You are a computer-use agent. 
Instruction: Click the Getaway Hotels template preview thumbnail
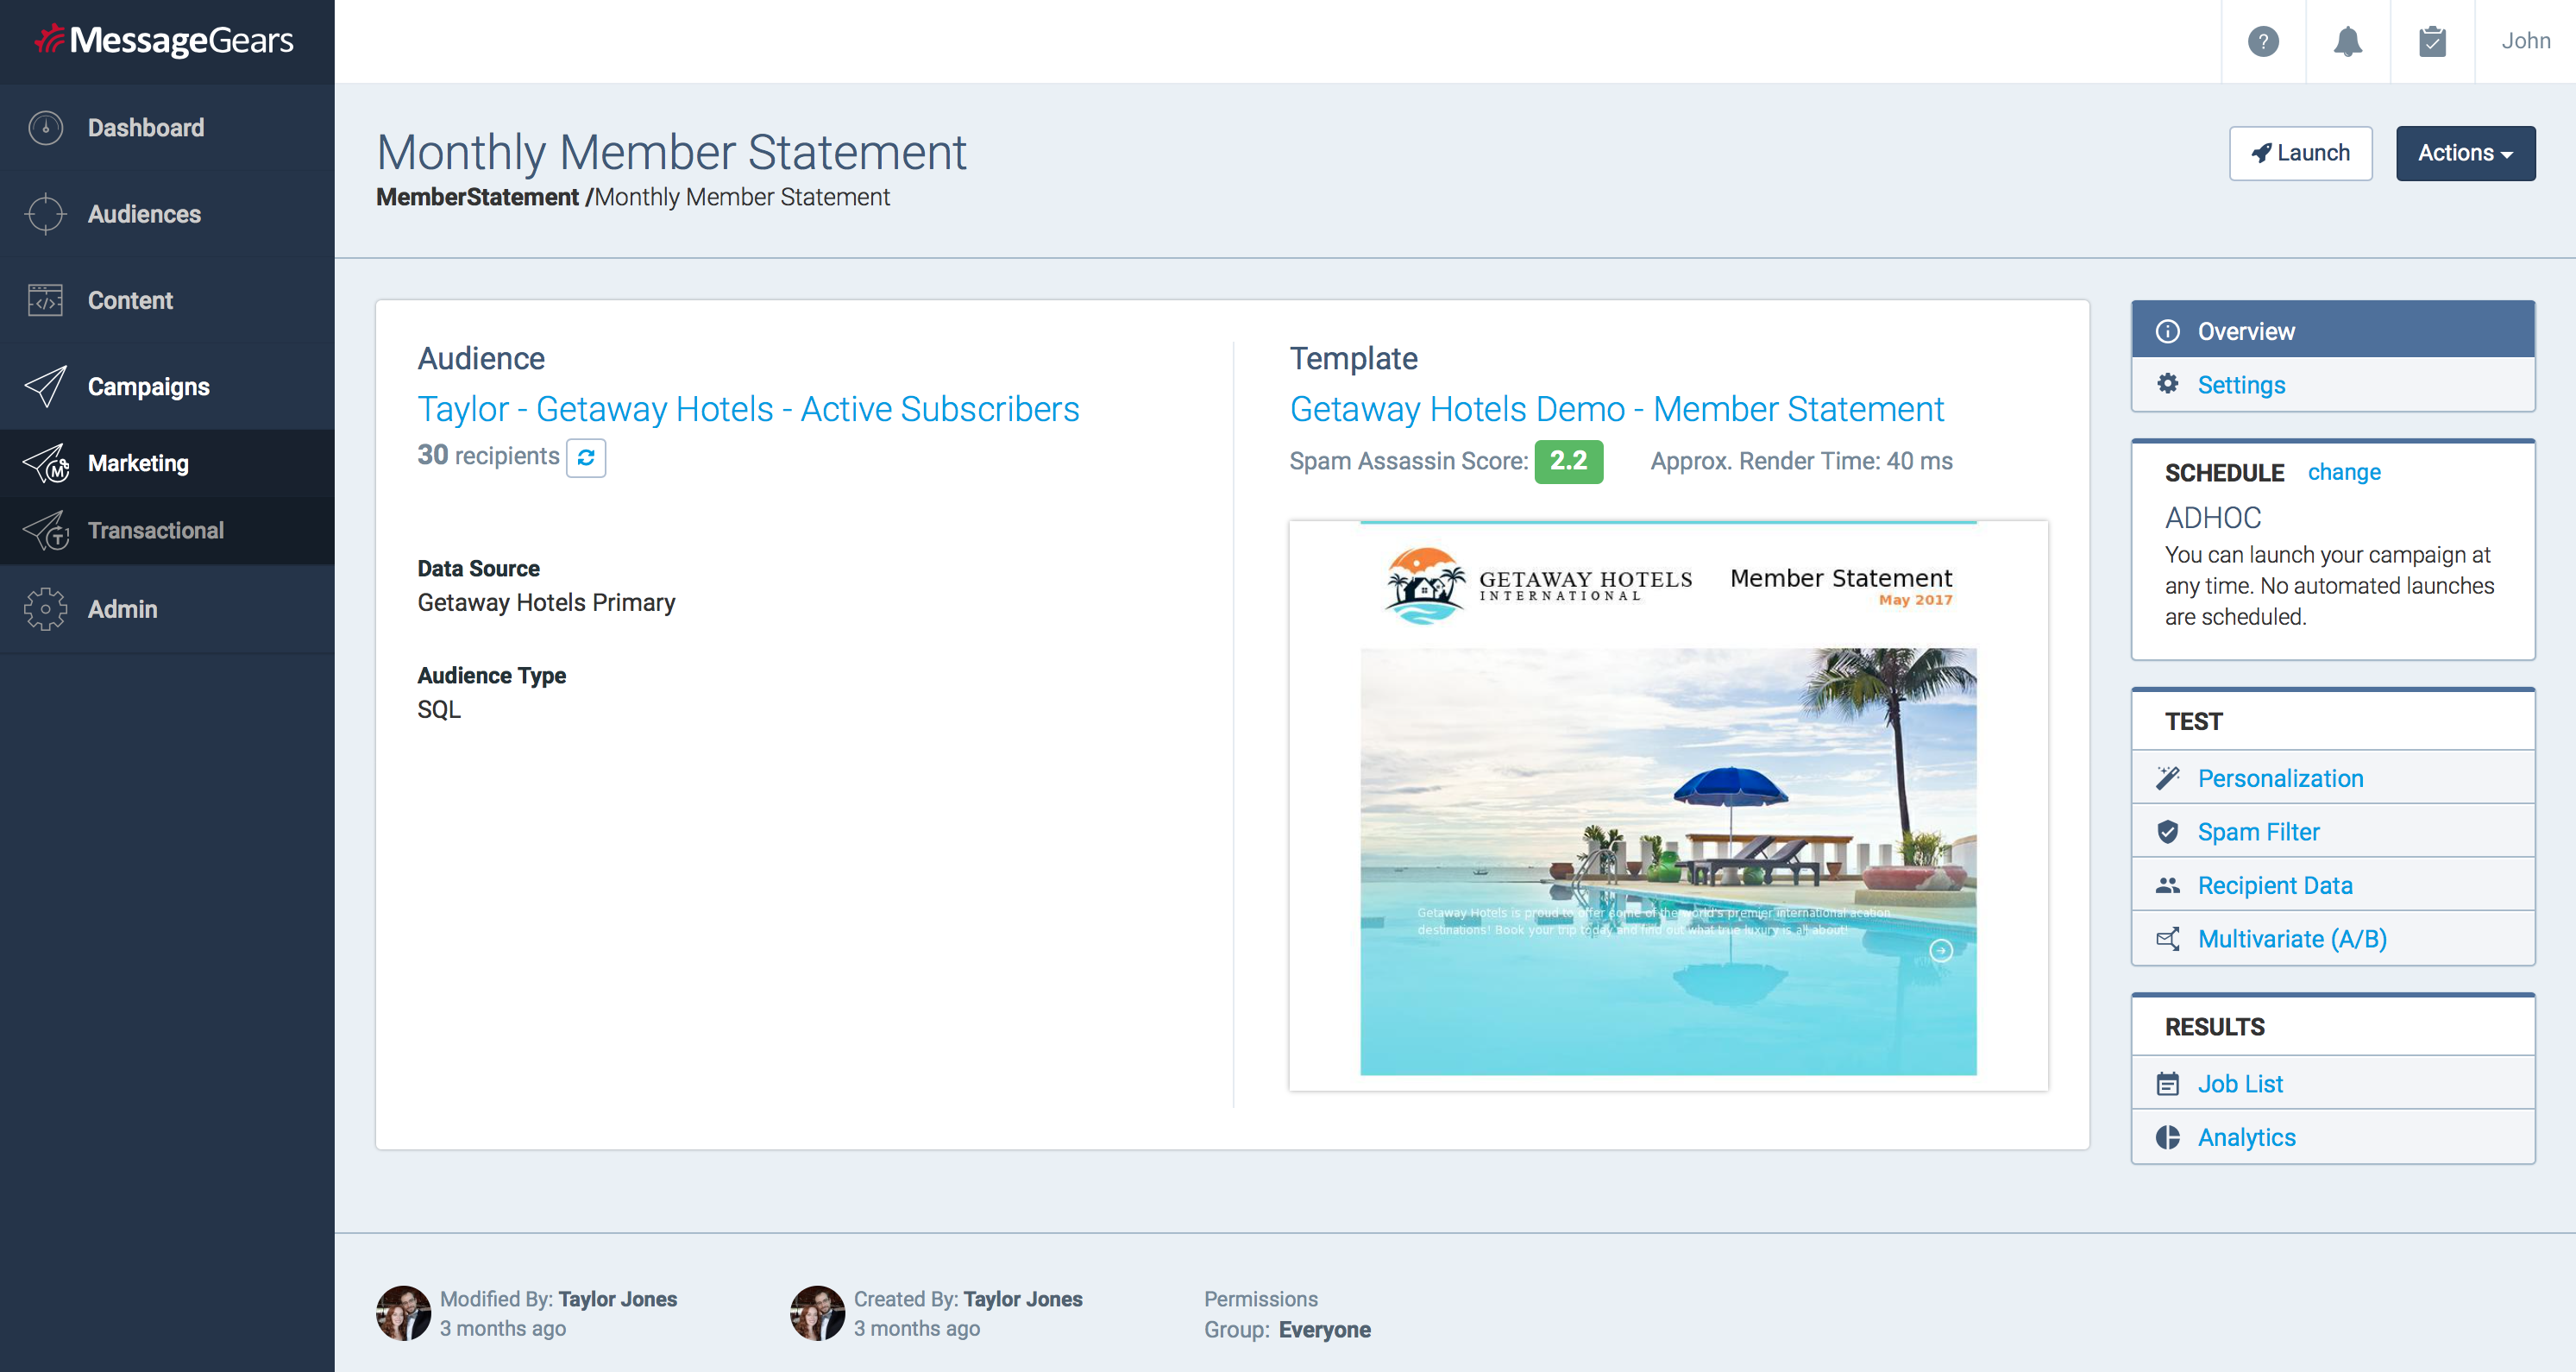click(x=1667, y=805)
